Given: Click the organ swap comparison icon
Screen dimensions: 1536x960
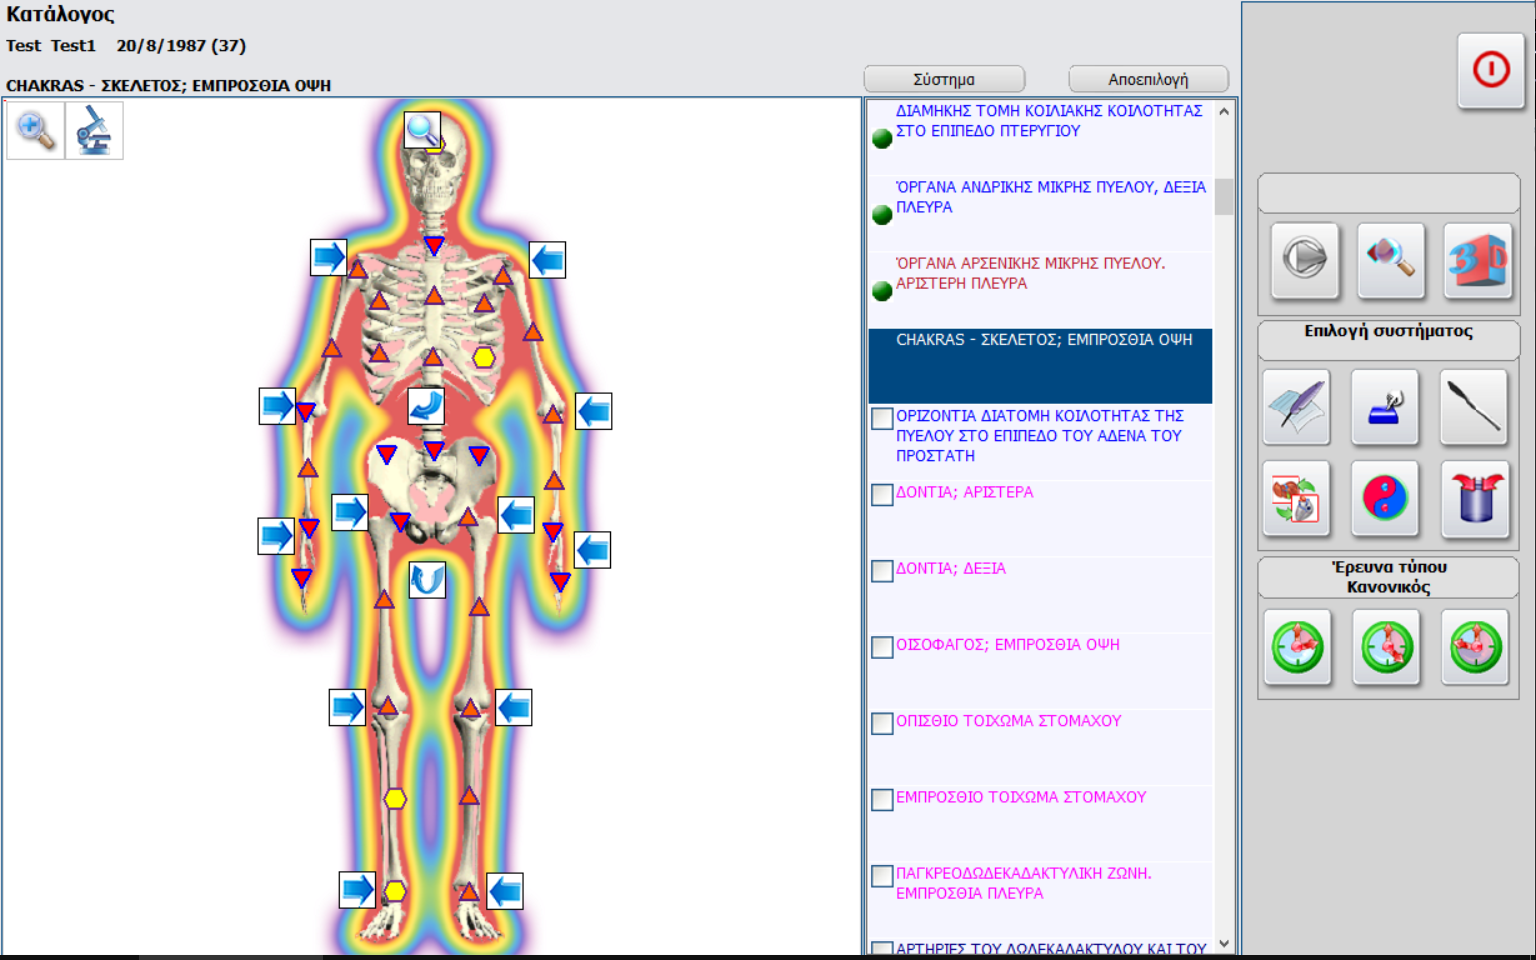Looking at the screenshot, I should 1296,498.
